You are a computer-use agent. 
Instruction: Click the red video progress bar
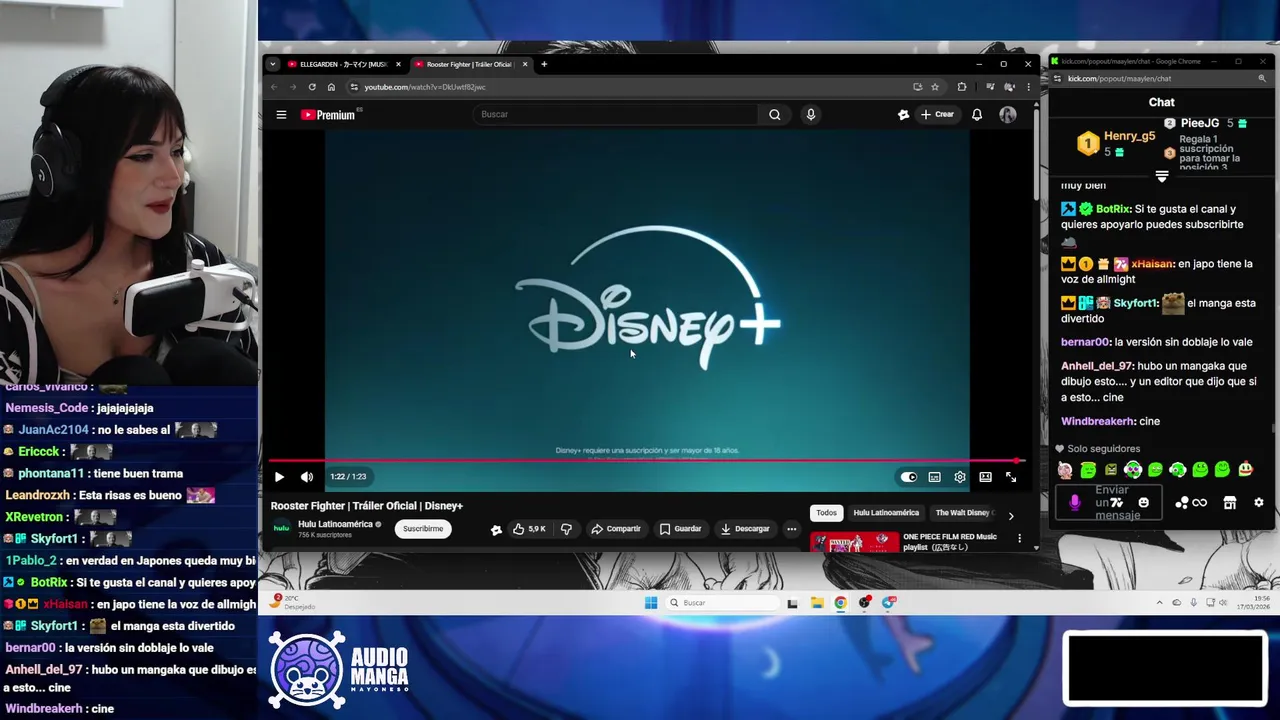pyautogui.click(x=645, y=461)
